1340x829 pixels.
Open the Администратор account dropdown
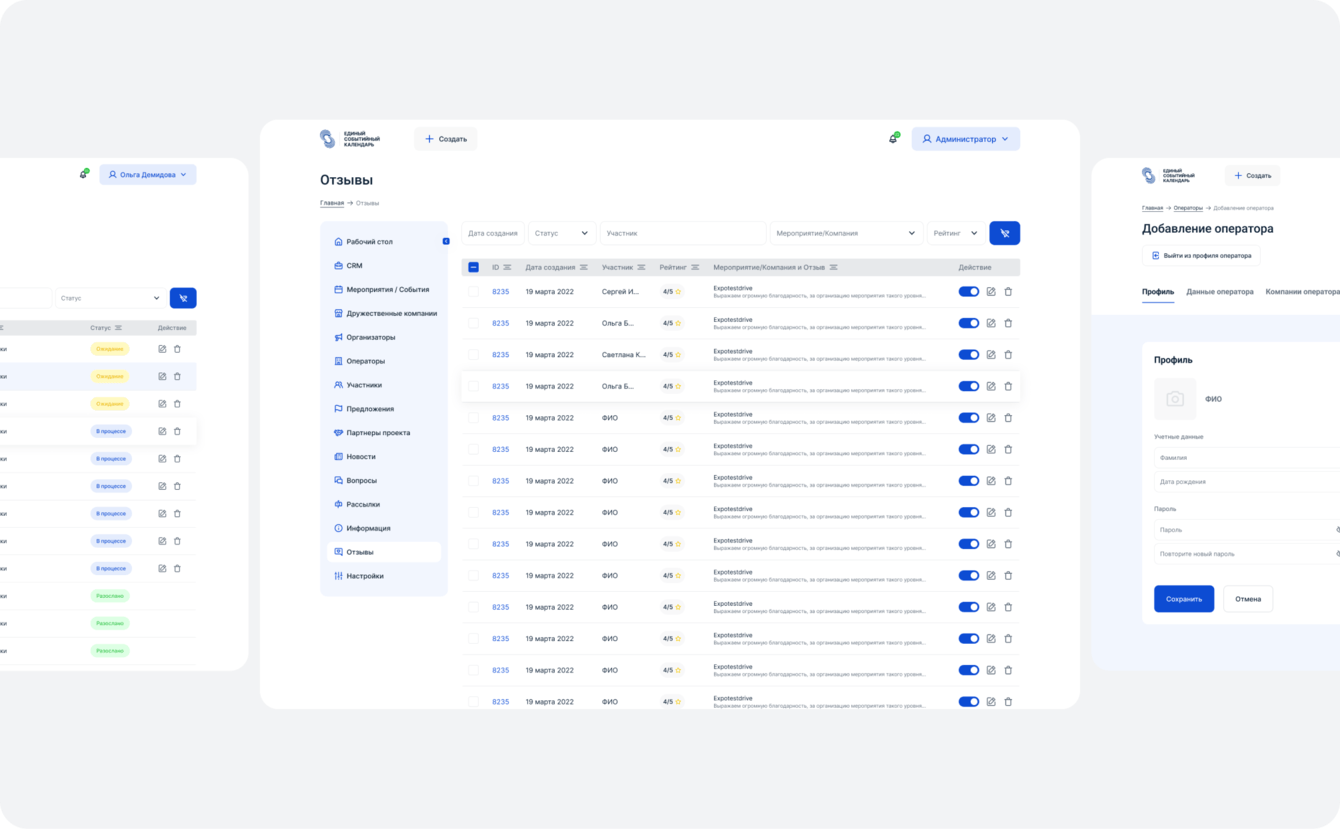tap(965, 139)
